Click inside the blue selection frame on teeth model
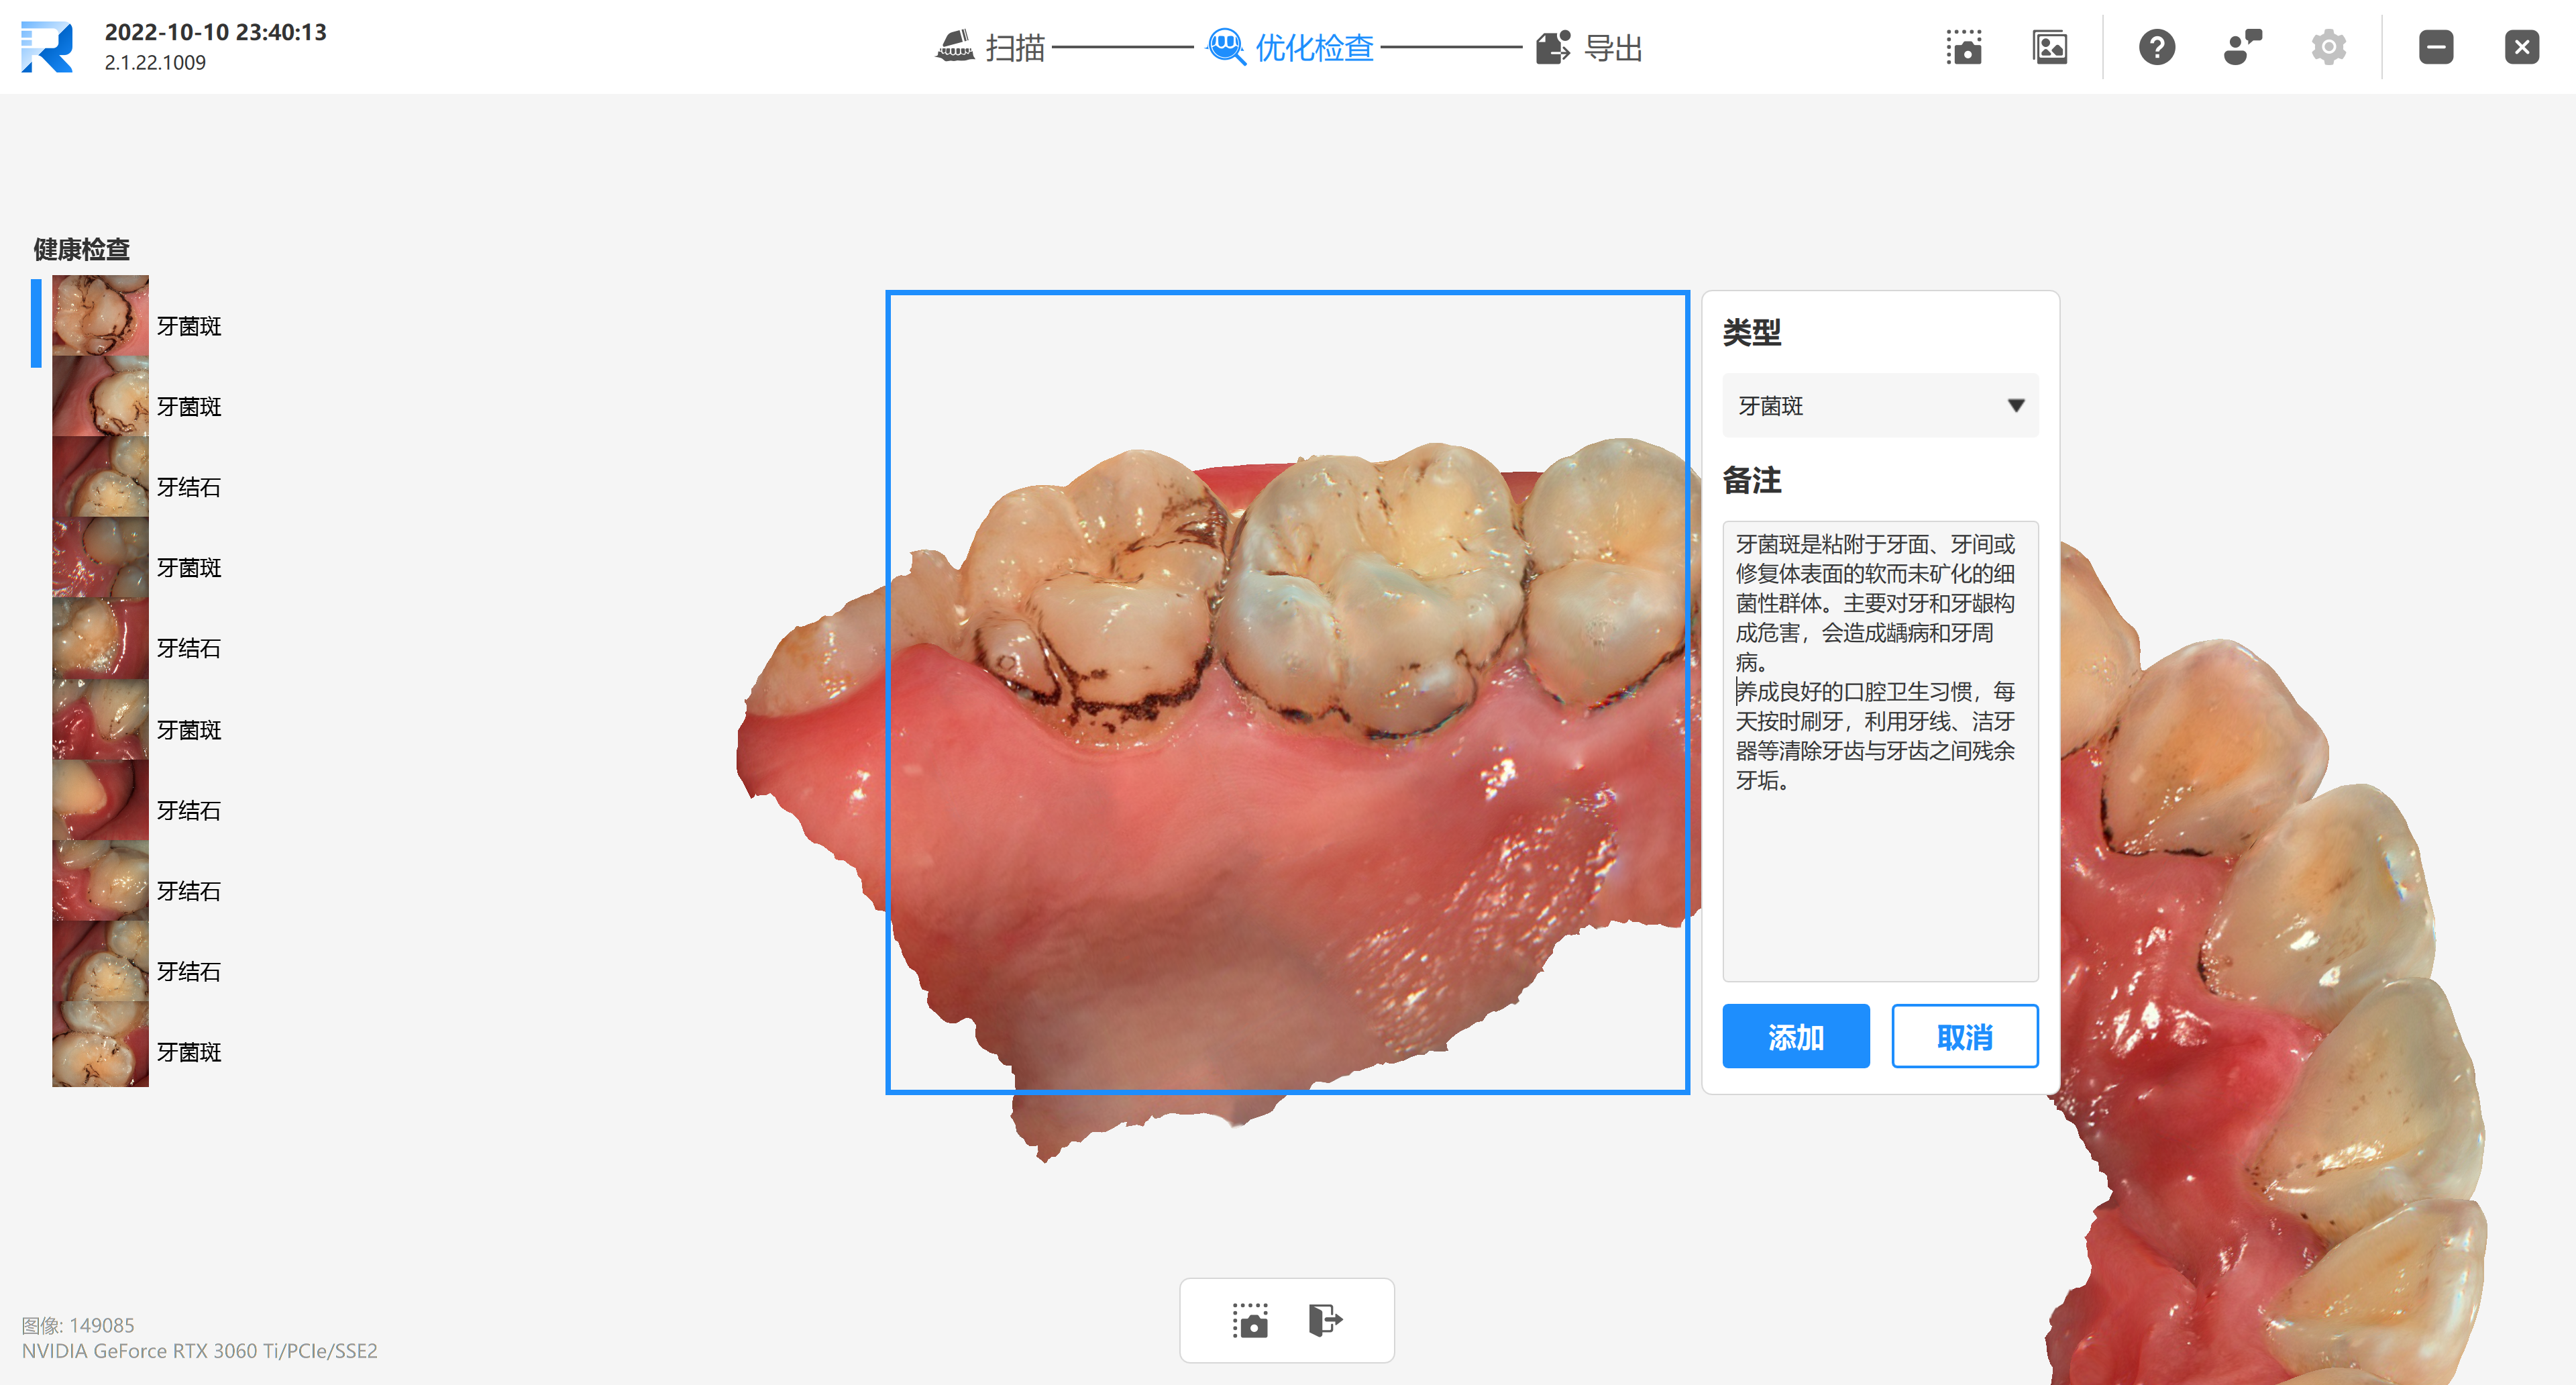2576x1385 pixels. [1287, 692]
